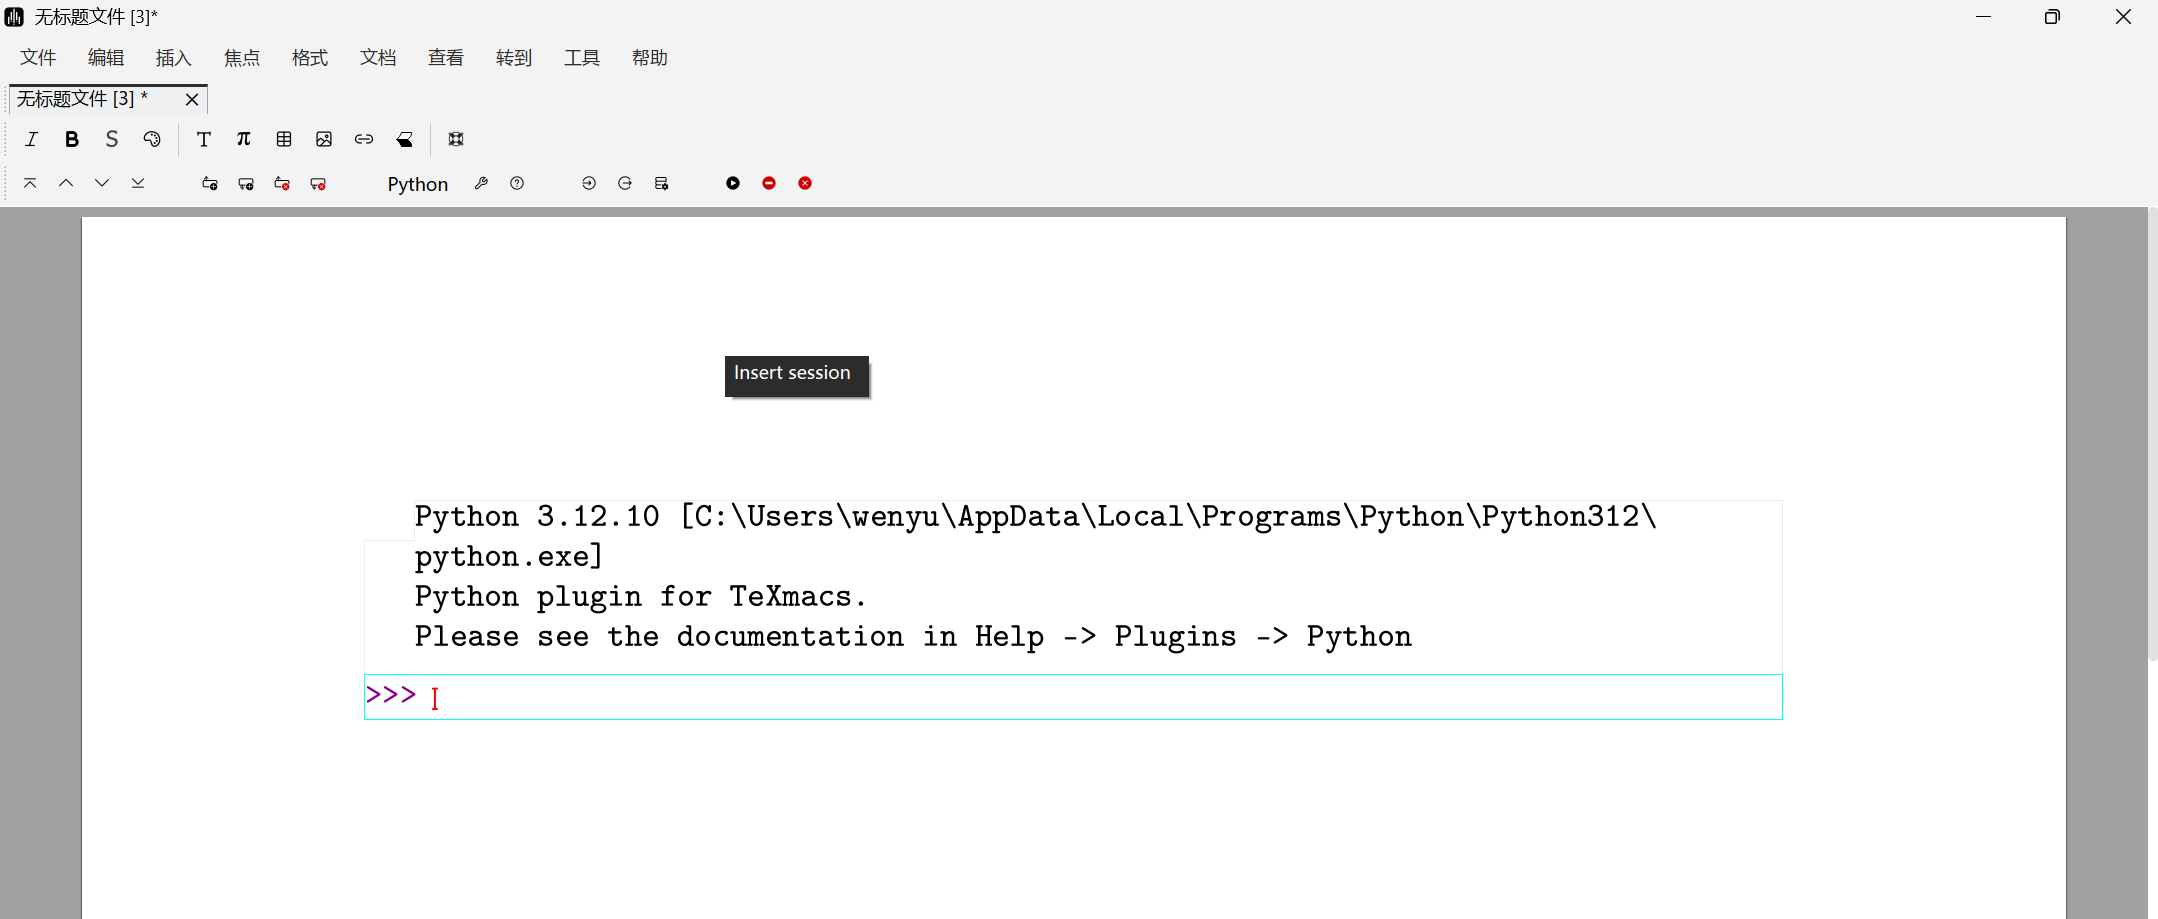Insert a table using the grid icon
Screen dimensions: 2158x919
[x=284, y=139]
